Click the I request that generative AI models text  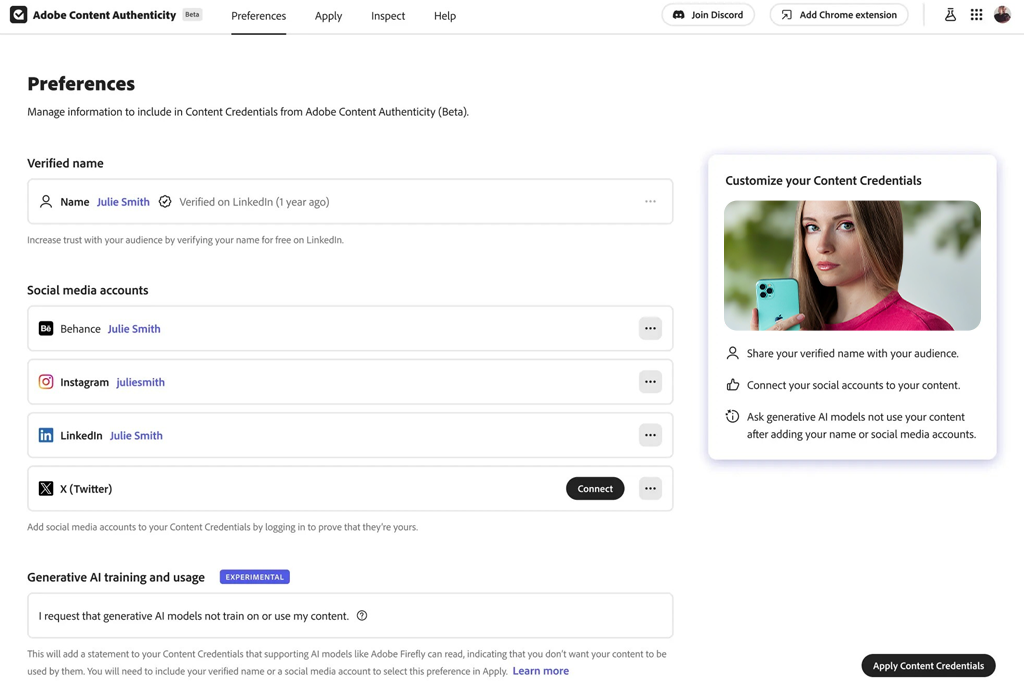point(194,616)
